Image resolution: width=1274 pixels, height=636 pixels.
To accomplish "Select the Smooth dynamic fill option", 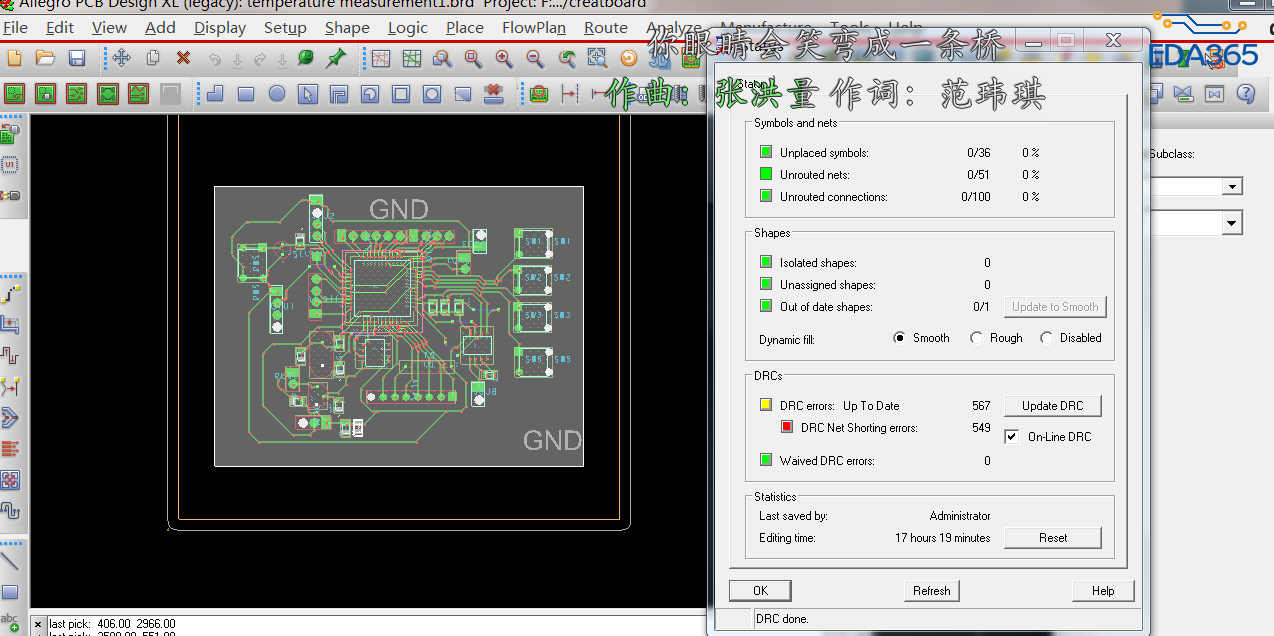I will pyautogui.click(x=899, y=338).
